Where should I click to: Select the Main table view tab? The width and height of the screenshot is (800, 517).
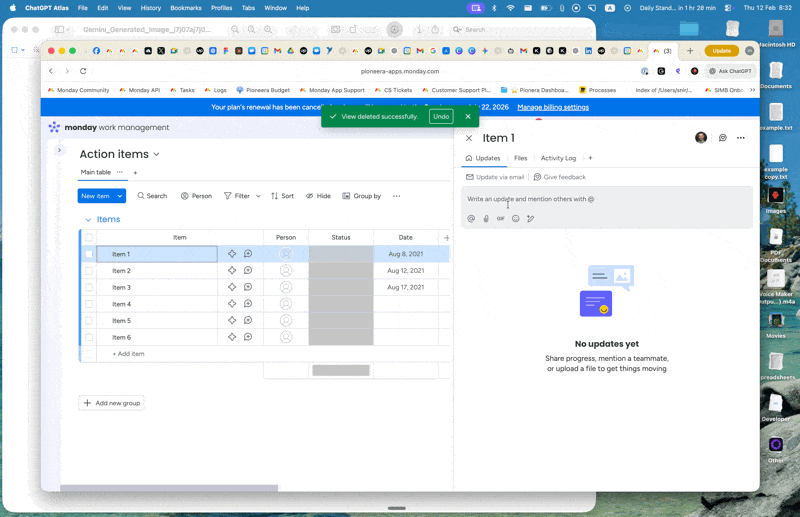point(95,172)
